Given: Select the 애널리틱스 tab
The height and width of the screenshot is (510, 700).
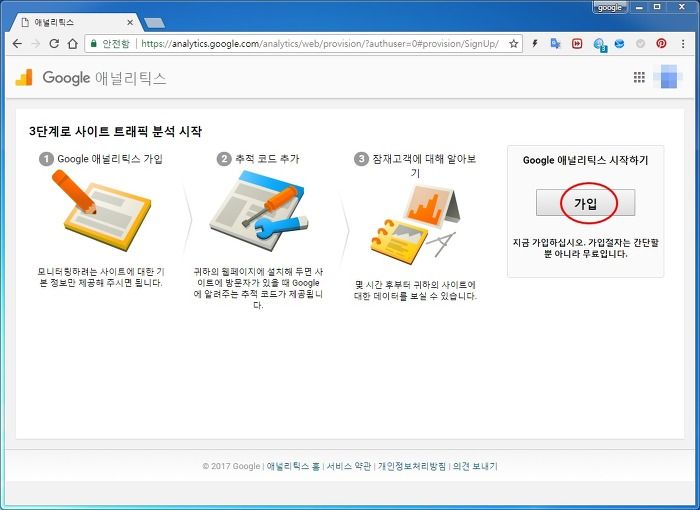Looking at the screenshot, I should click(x=77, y=22).
